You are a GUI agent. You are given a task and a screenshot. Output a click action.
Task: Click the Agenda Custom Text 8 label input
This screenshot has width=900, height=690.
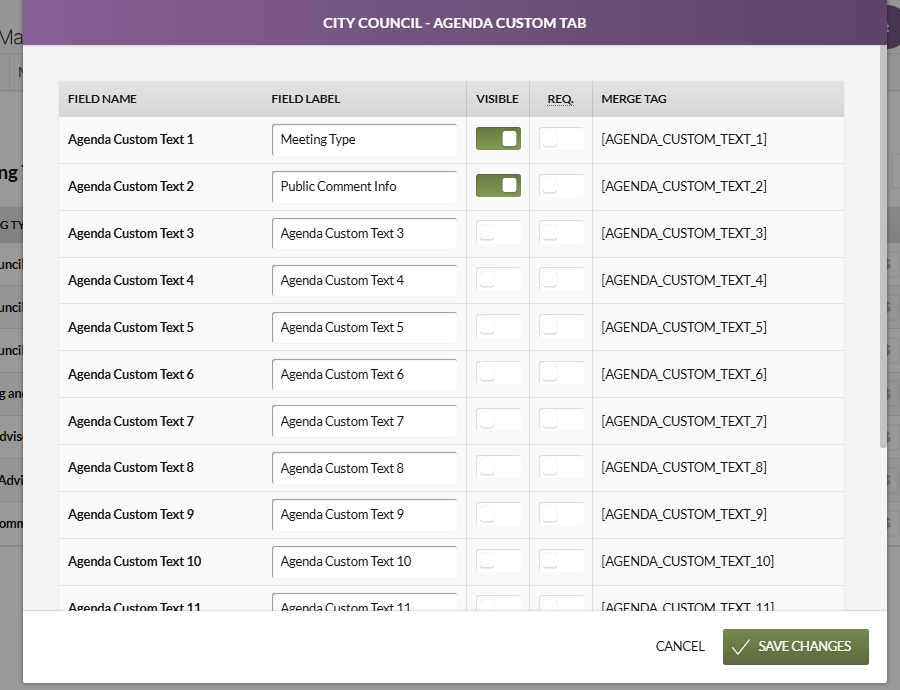click(x=364, y=468)
